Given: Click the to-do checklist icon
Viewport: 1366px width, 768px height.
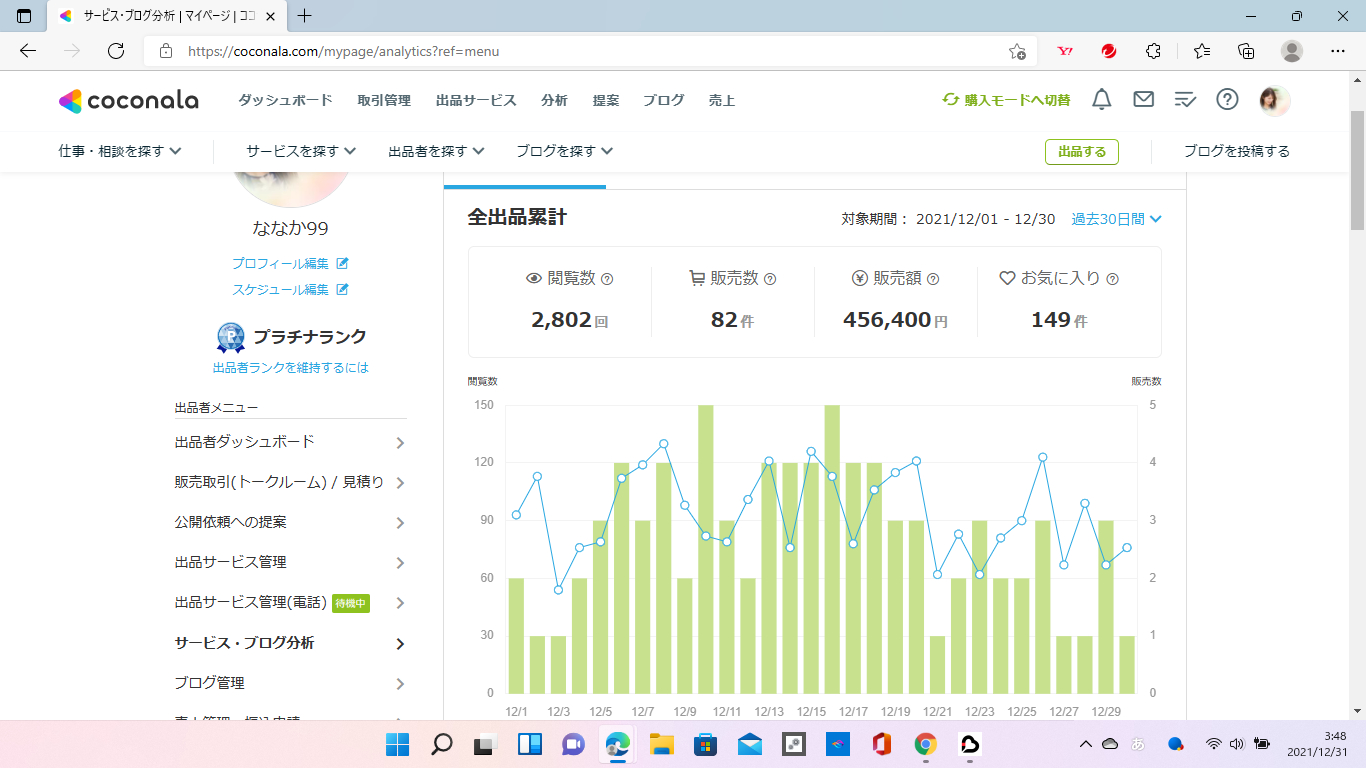Looking at the screenshot, I should tap(1185, 100).
